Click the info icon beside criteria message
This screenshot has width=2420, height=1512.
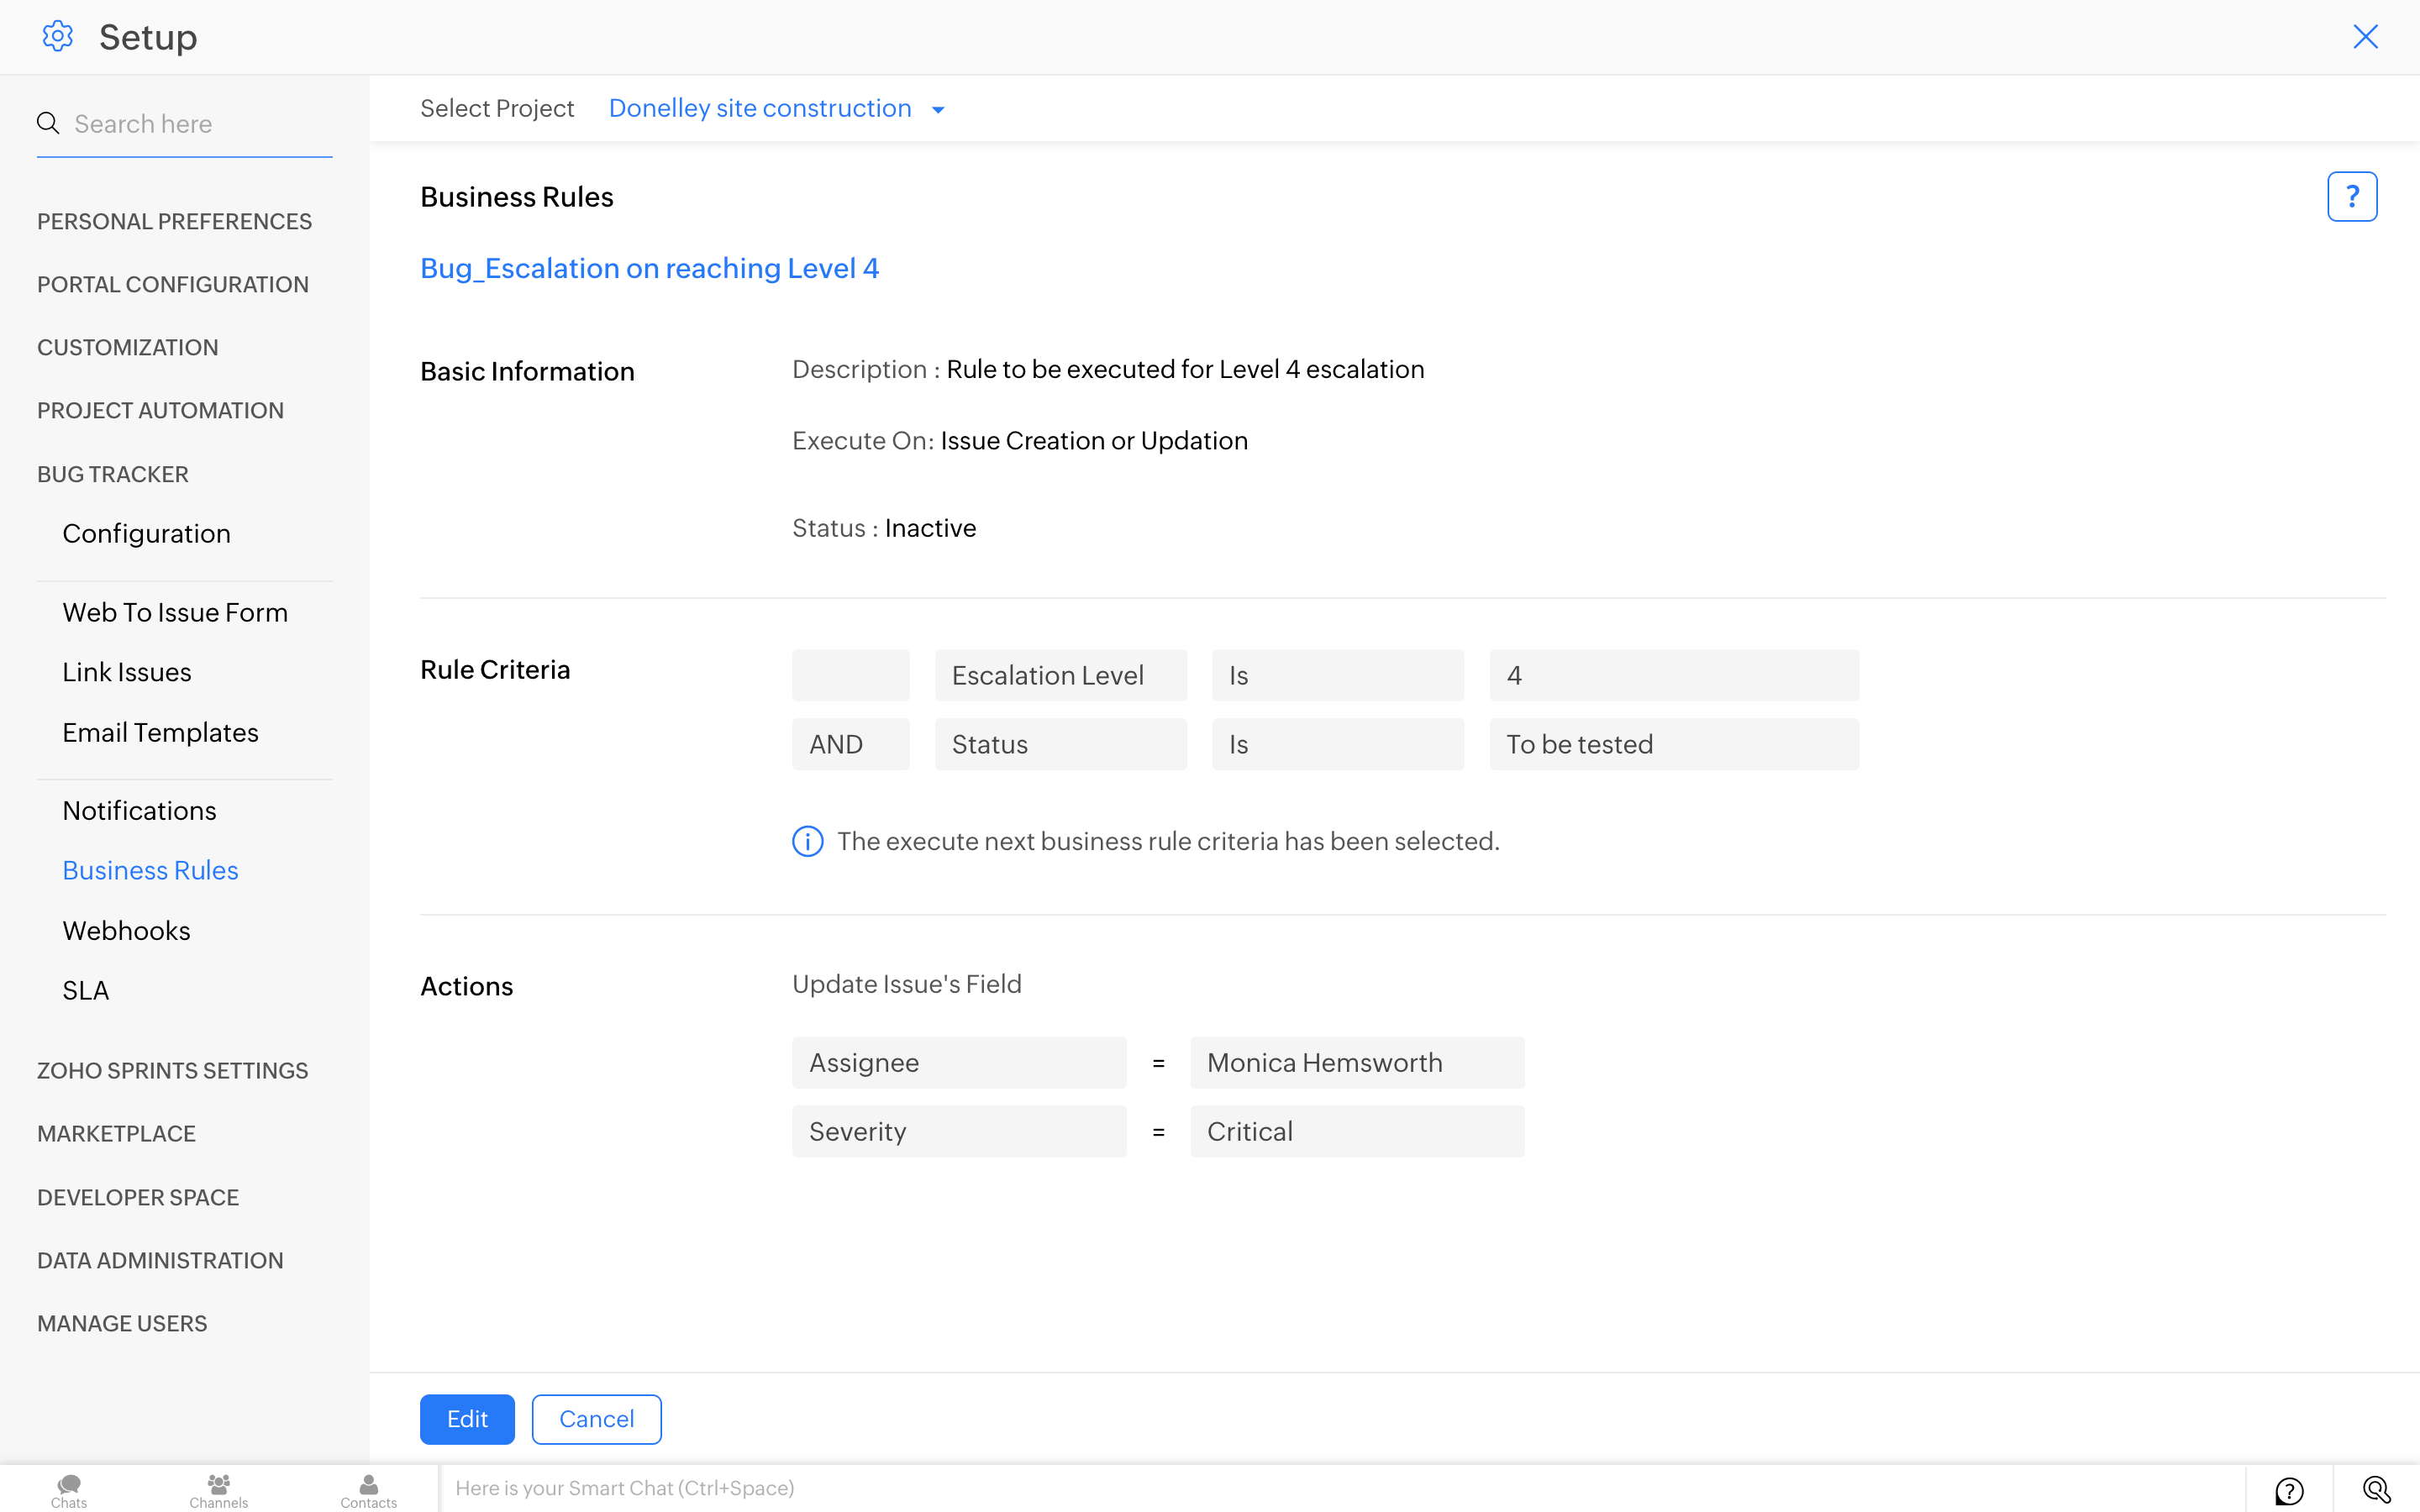pyautogui.click(x=807, y=841)
